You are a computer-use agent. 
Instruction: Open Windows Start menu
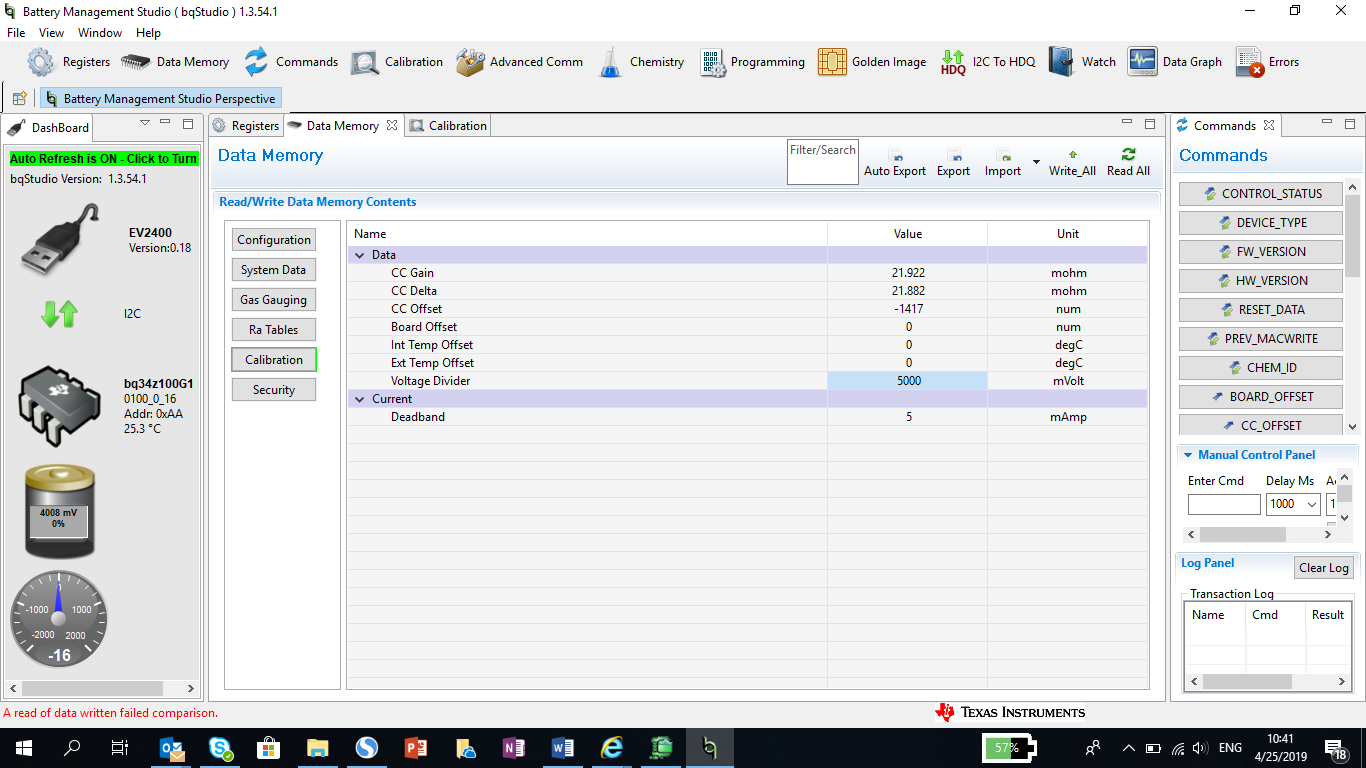click(24, 748)
